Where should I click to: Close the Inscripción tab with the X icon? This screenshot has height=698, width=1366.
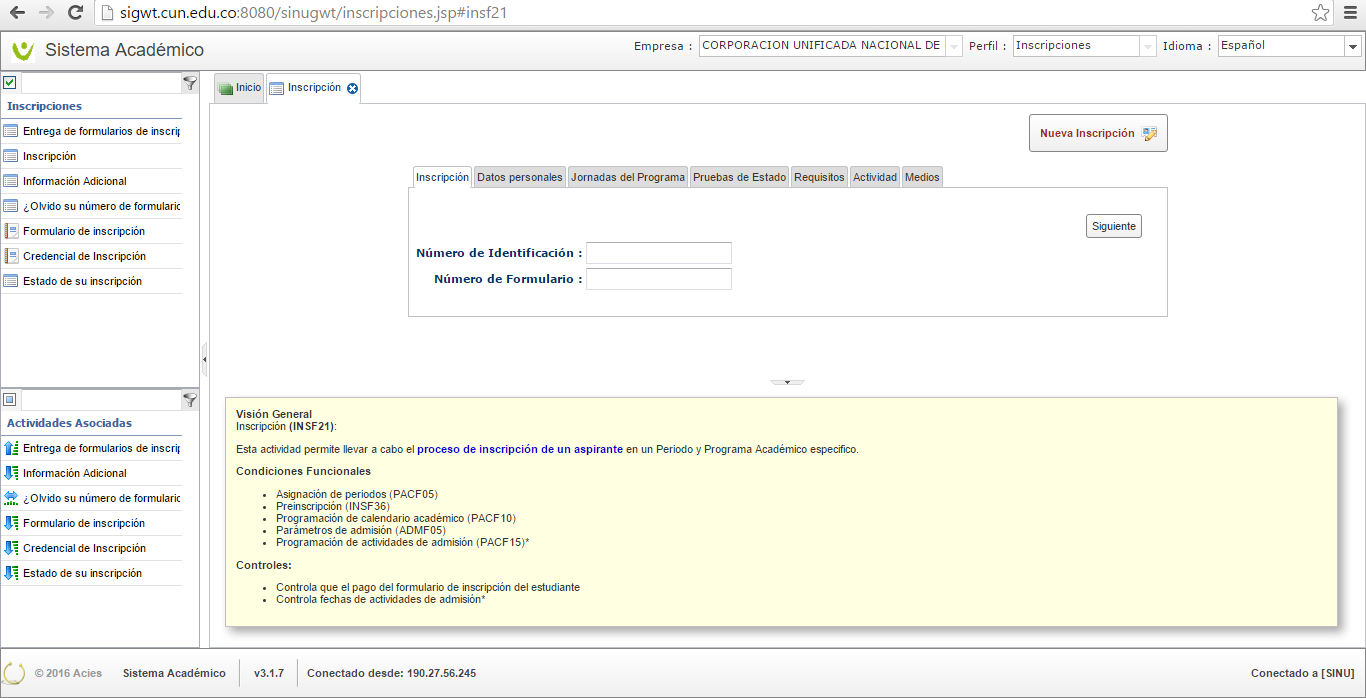coord(352,88)
